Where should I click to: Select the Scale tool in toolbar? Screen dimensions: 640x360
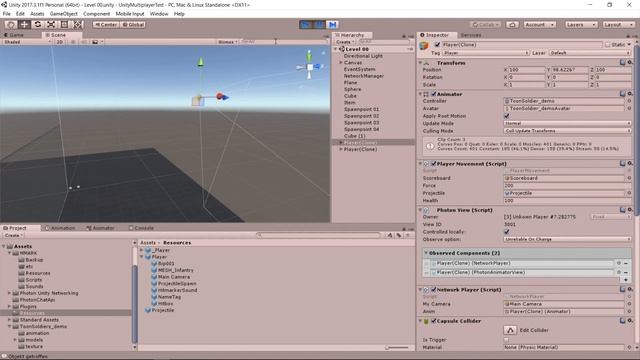tap(51, 24)
